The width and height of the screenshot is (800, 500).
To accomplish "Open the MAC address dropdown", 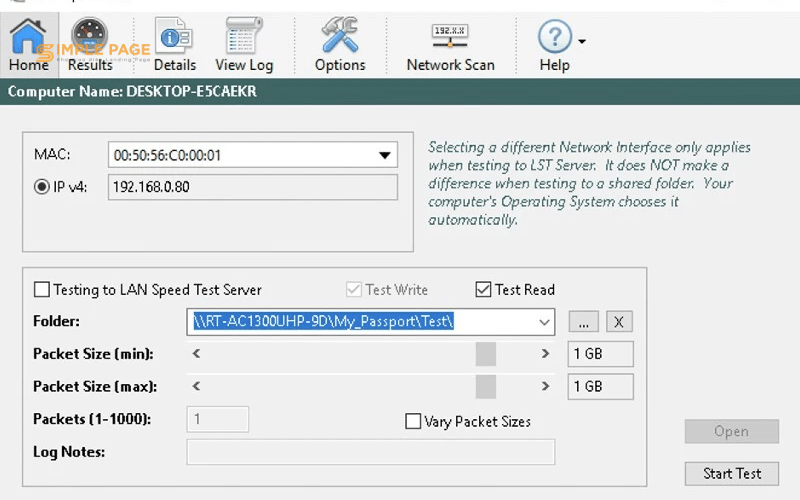I will (385, 155).
